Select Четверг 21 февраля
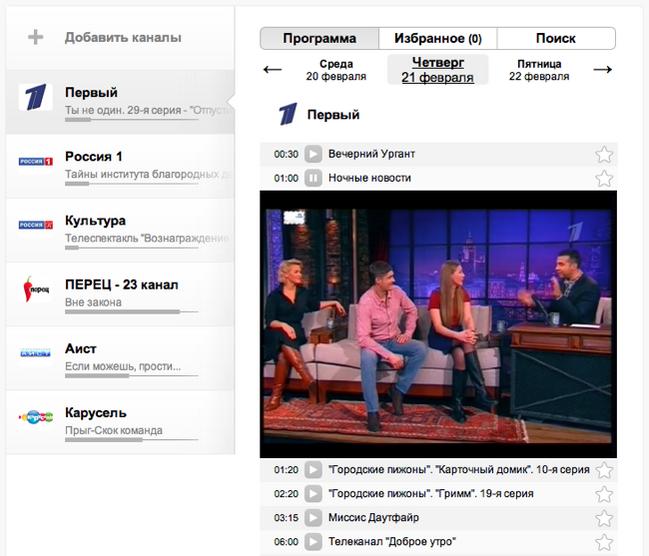This screenshot has height=556, width=649. click(437, 70)
